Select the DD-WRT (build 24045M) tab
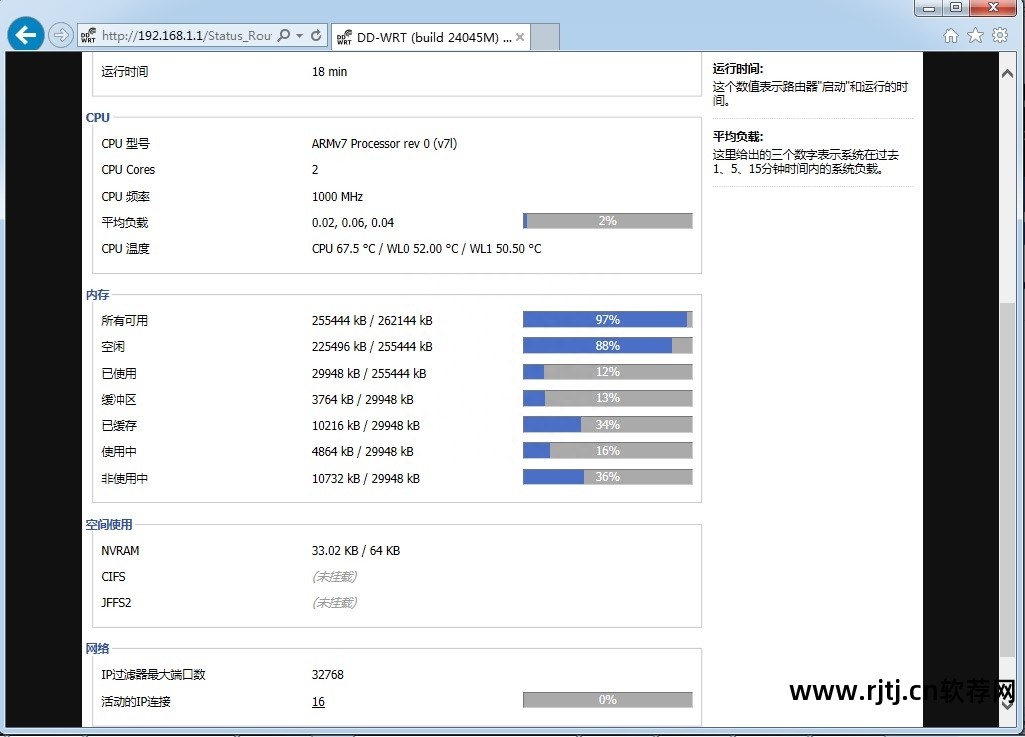 (431, 37)
